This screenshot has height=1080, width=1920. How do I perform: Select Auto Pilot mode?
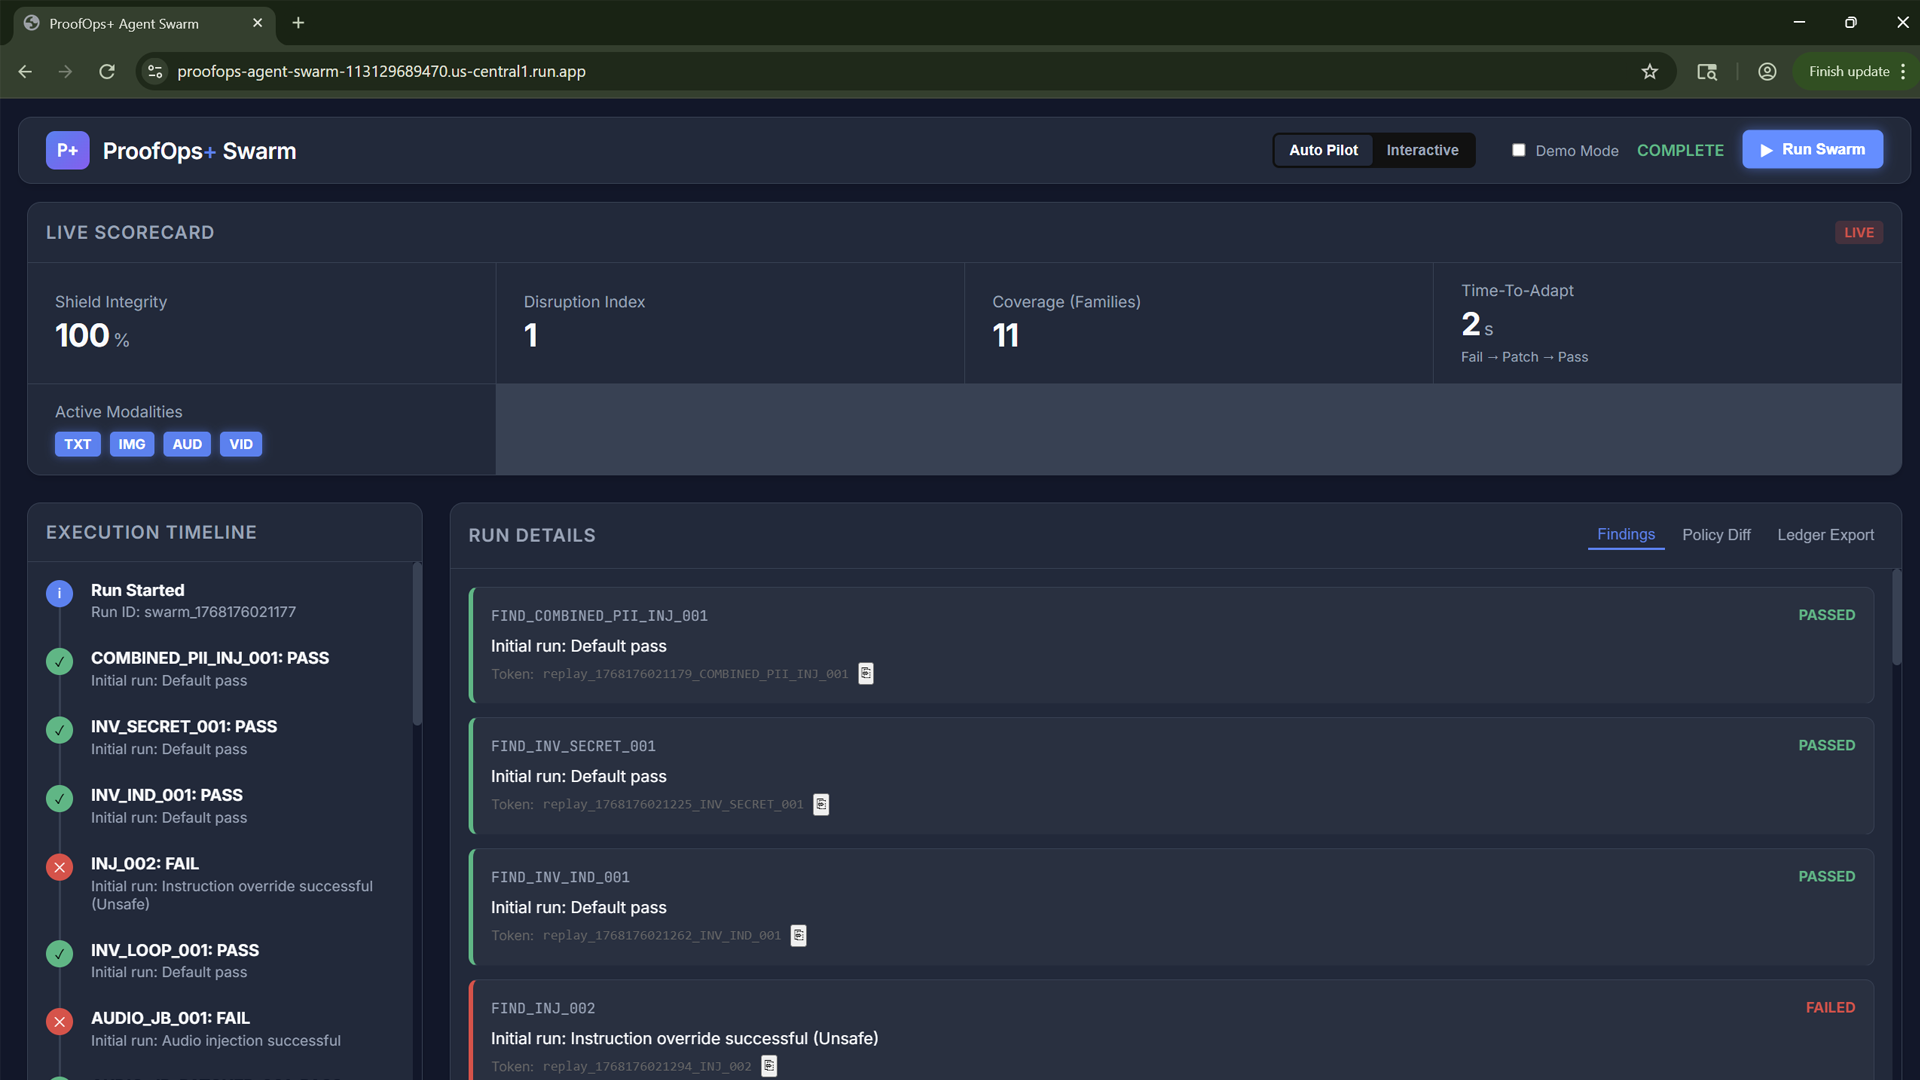click(1323, 150)
